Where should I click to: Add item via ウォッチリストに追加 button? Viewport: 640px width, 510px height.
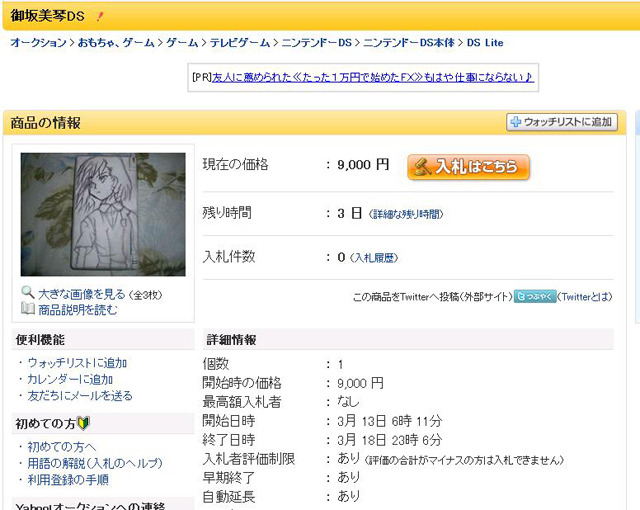[562, 122]
